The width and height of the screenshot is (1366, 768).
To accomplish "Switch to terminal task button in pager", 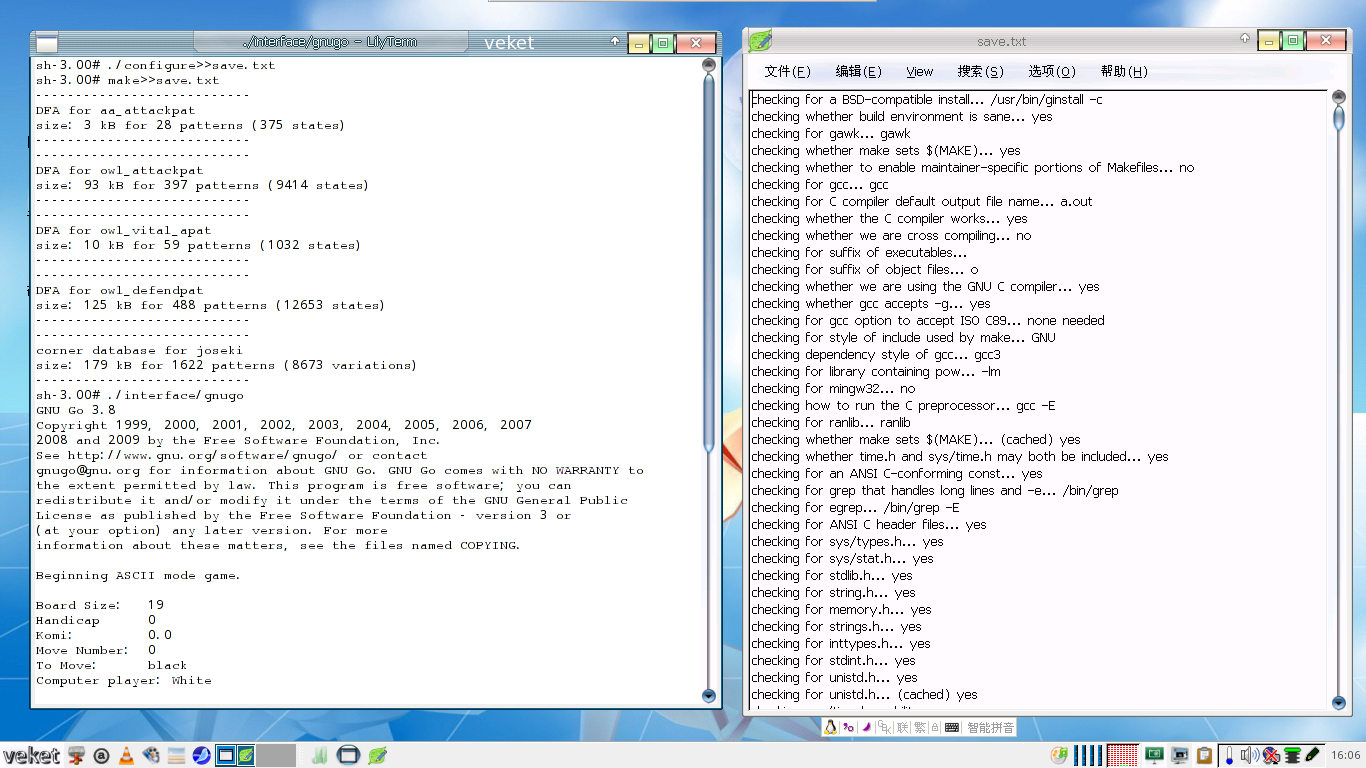I will 226,755.
